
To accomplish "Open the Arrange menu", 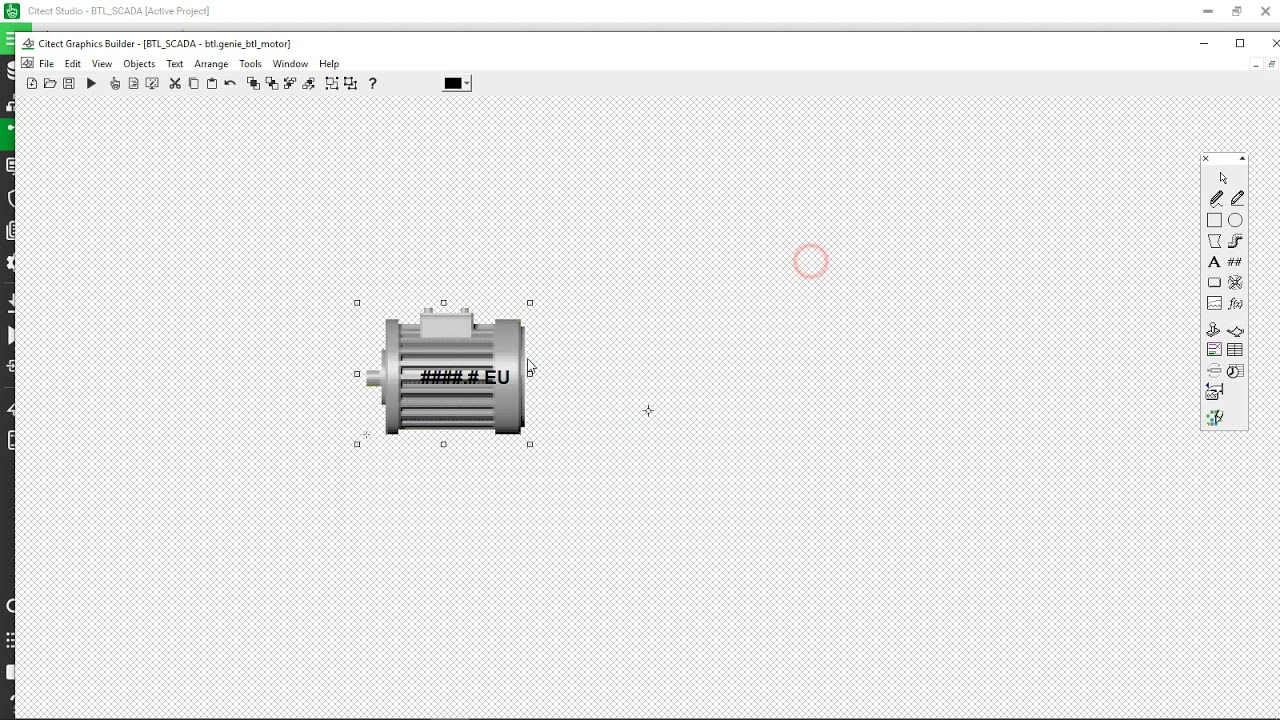I will [x=211, y=64].
